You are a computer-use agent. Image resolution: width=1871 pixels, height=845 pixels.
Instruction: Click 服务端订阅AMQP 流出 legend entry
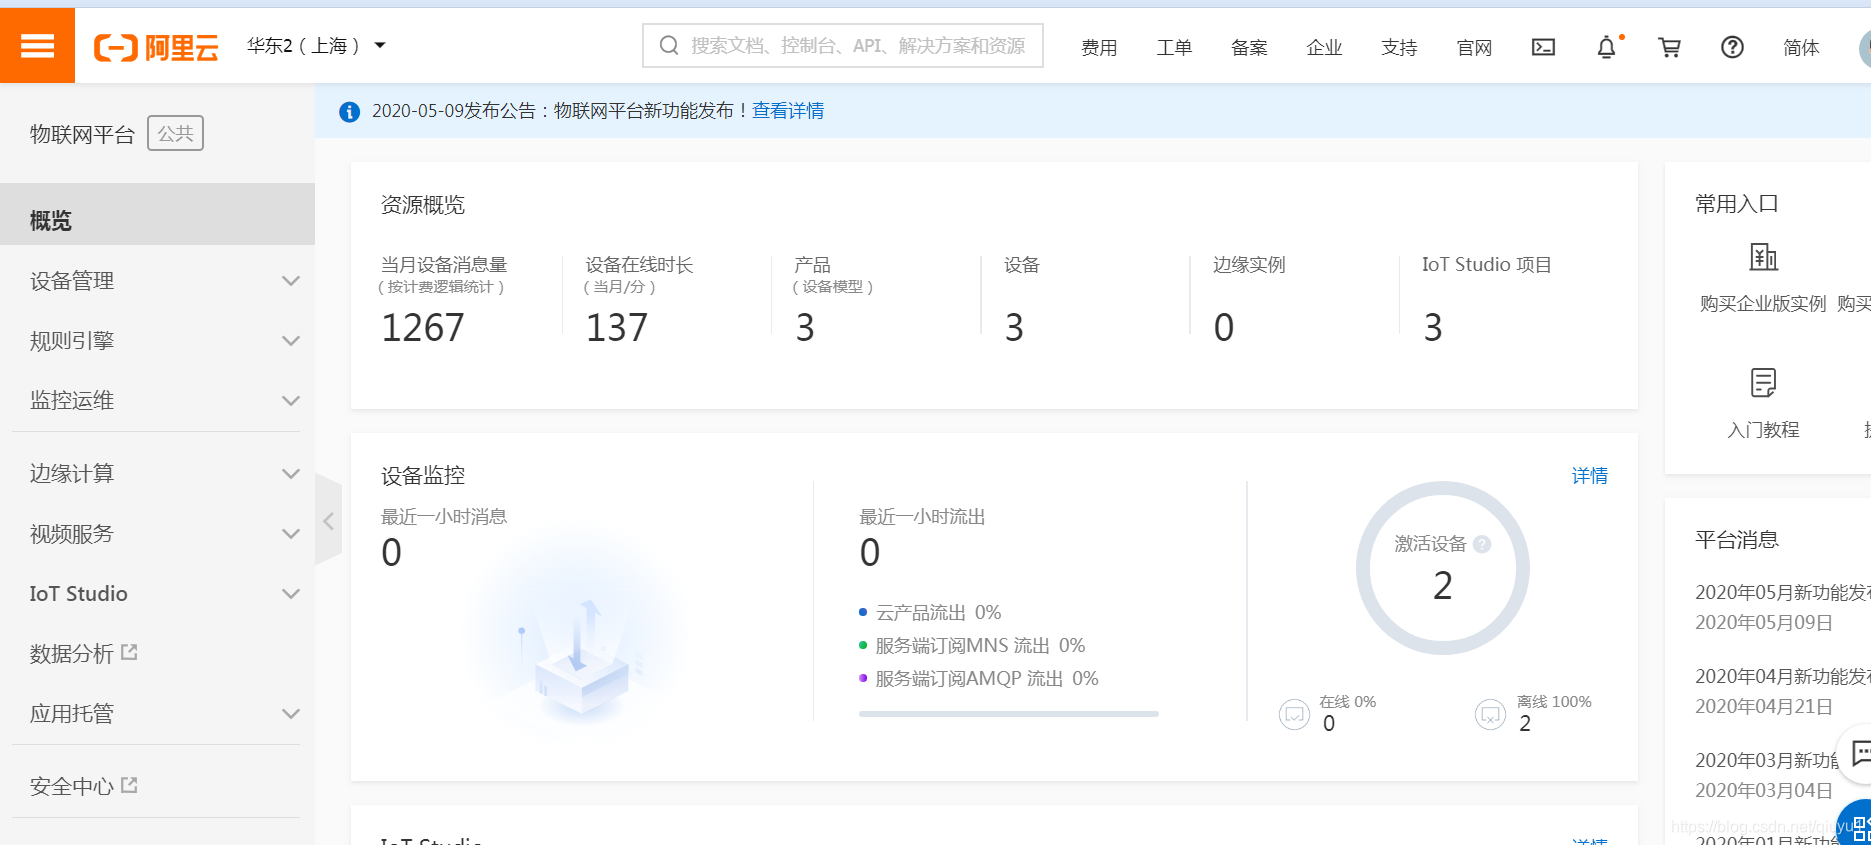click(x=979, y=678)
